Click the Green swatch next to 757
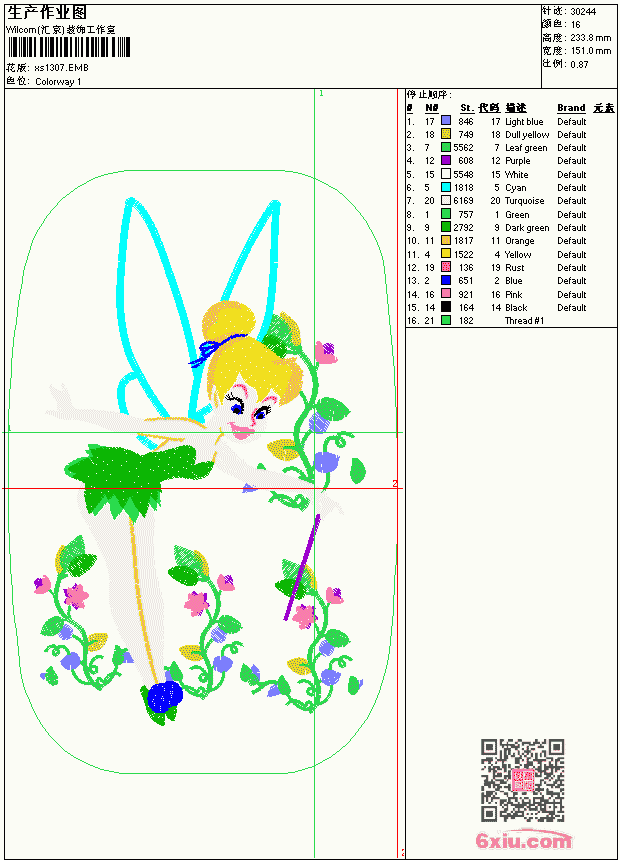Viewport: 620px width, 860px height. click(x=446, y=214)
